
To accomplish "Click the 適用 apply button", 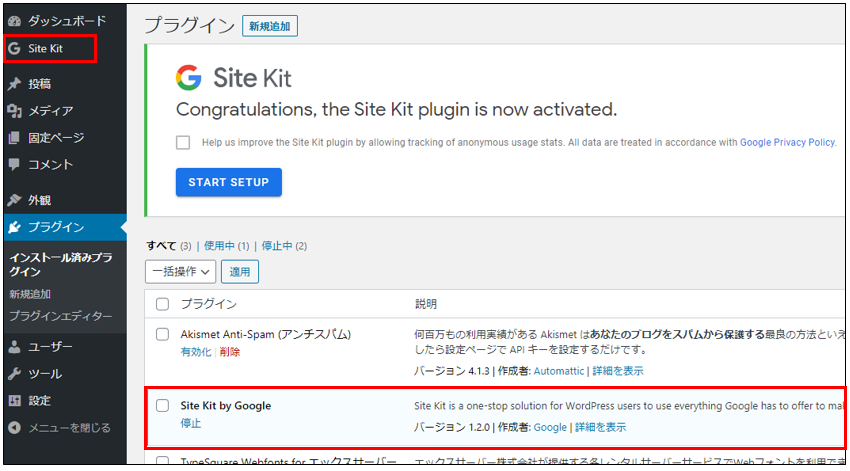I will 240,272.
